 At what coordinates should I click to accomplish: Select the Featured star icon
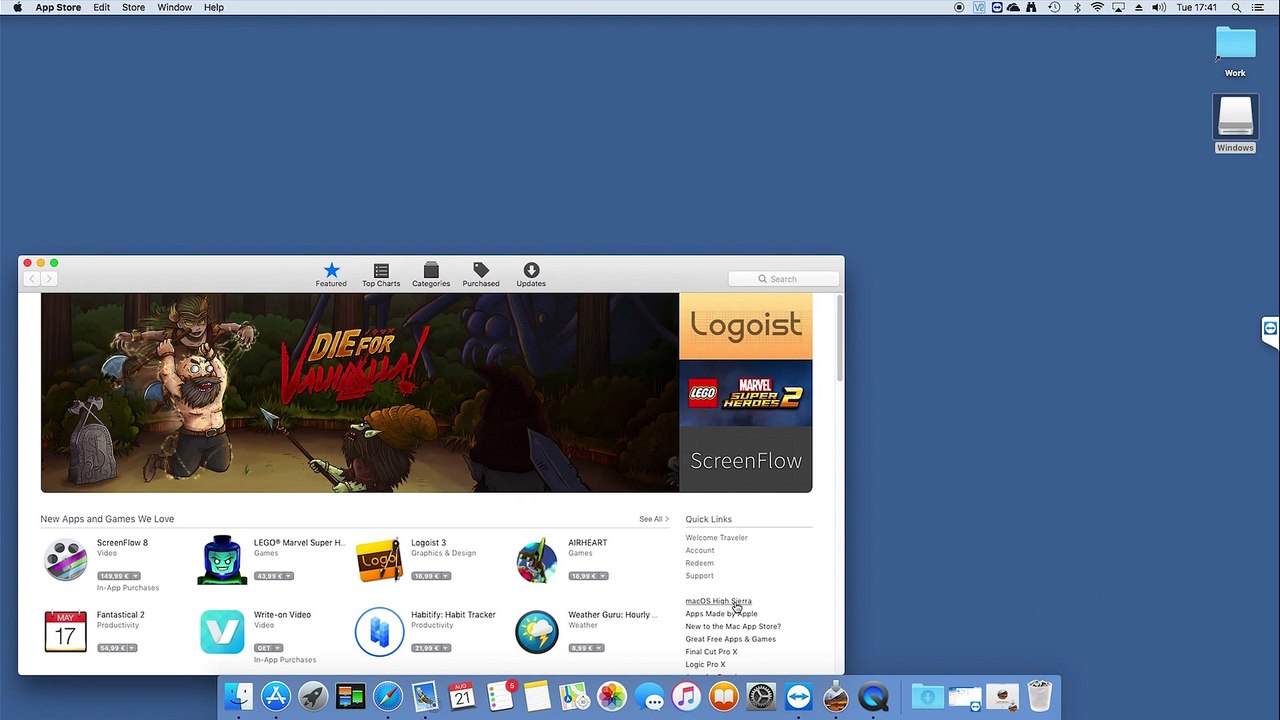[x=331, y=270]
